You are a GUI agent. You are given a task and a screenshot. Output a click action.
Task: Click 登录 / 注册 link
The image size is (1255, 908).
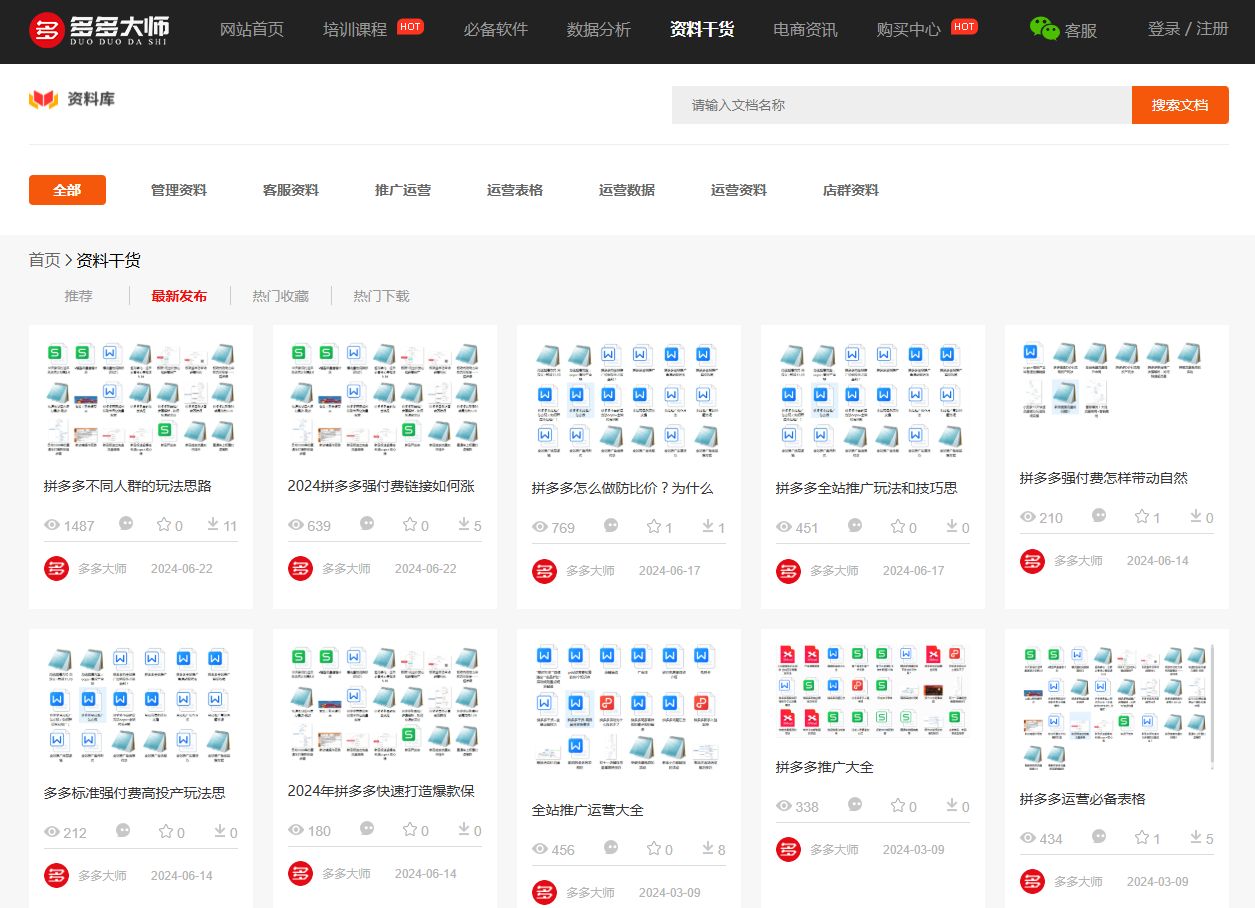1188,29
